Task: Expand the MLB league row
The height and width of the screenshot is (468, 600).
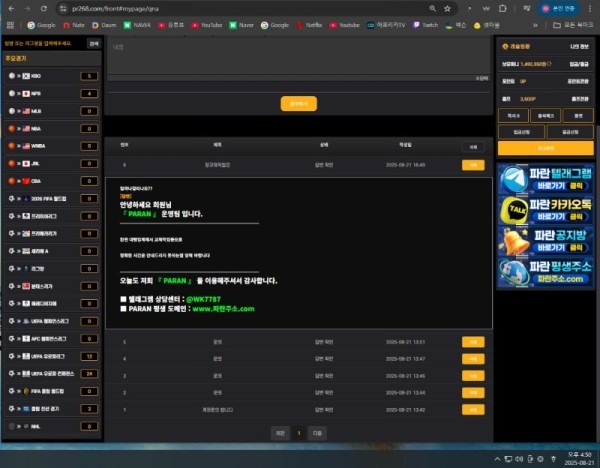Action: pyautogui.click(x=40, y=110)
